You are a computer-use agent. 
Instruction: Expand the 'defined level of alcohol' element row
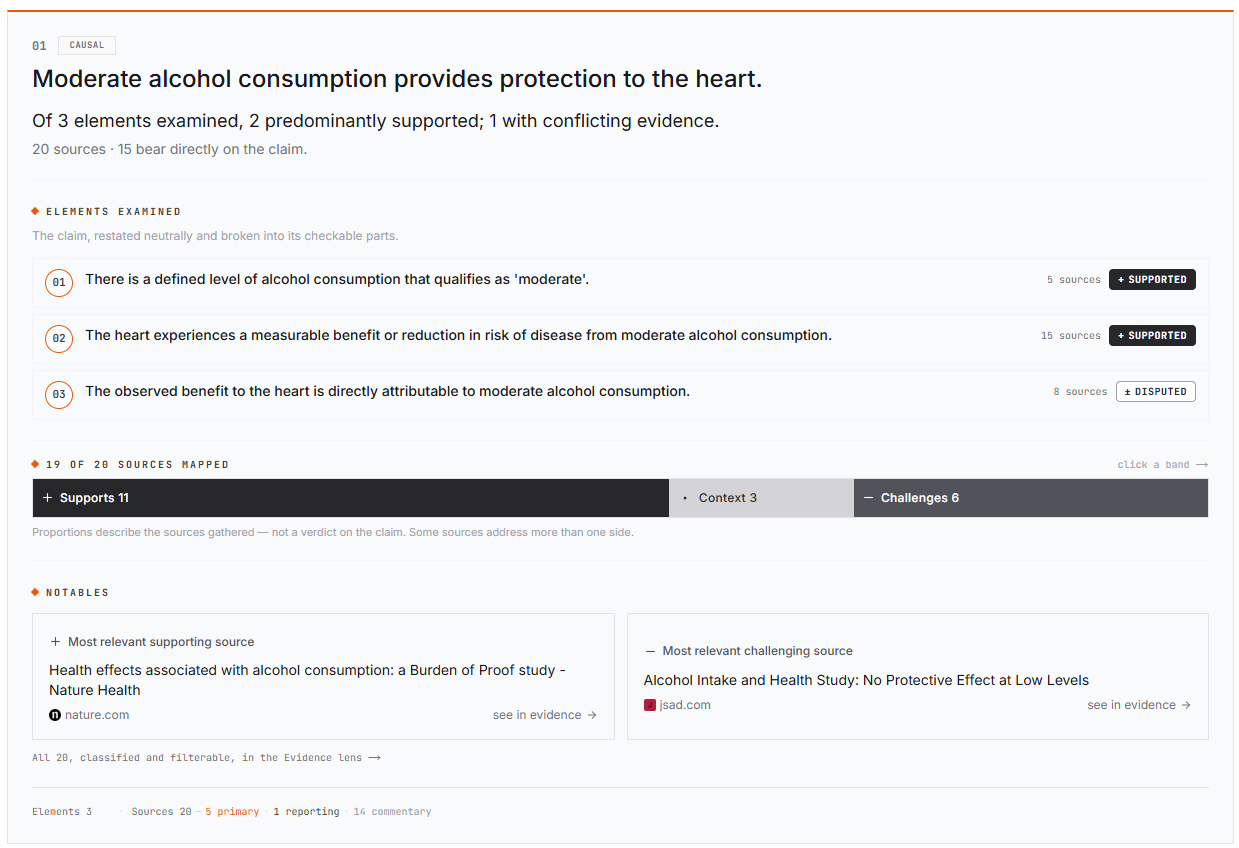[620, 283]
